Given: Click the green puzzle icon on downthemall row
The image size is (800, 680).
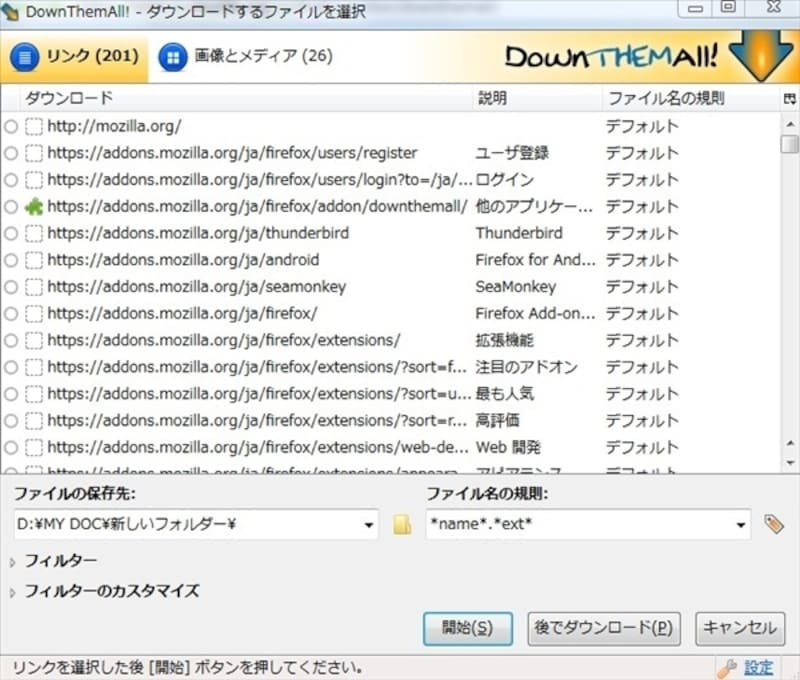Looking at the screenshot, I should [x=34, y=207].
